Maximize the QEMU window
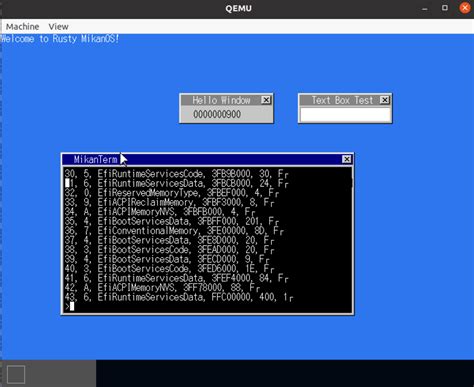The image size is (474, 387). (x=445, y=8)
